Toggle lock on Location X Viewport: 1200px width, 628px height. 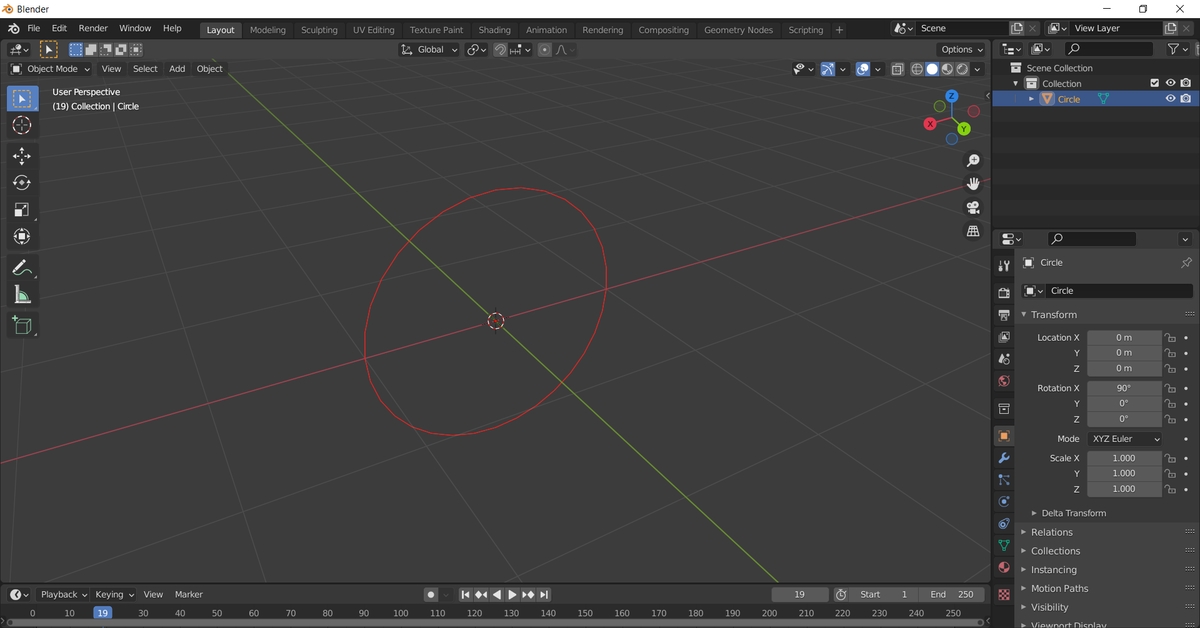point(1170,338)
